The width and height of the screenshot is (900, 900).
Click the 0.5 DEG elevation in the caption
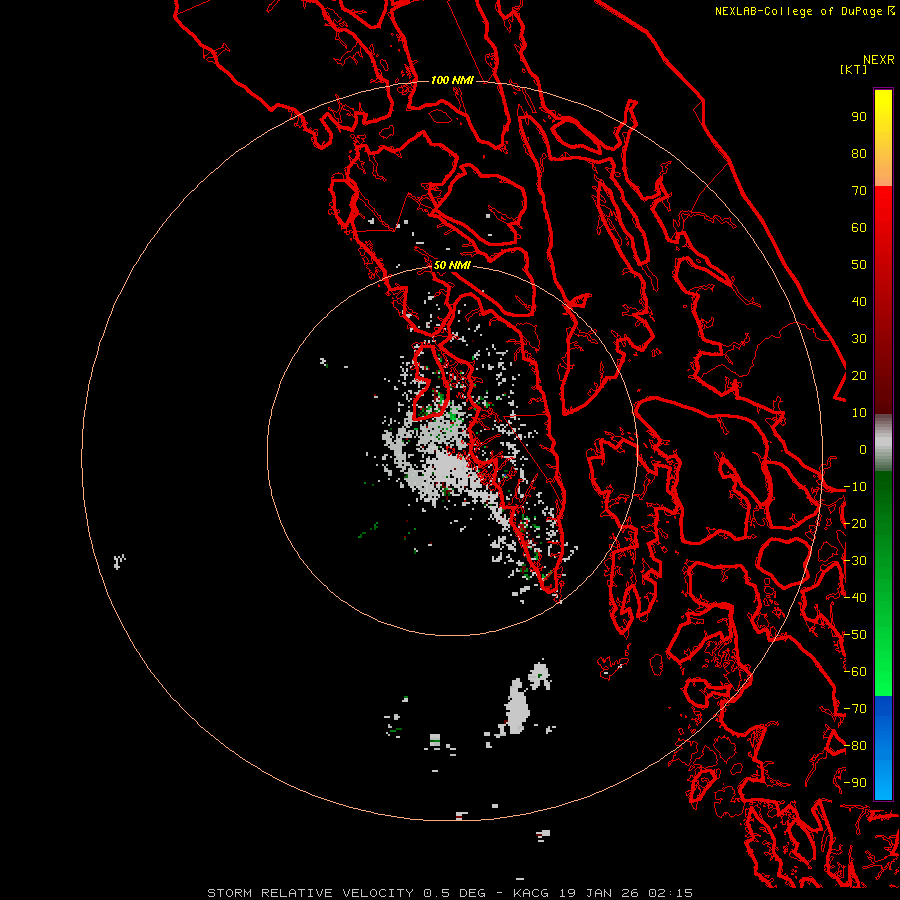coord(454,893)
